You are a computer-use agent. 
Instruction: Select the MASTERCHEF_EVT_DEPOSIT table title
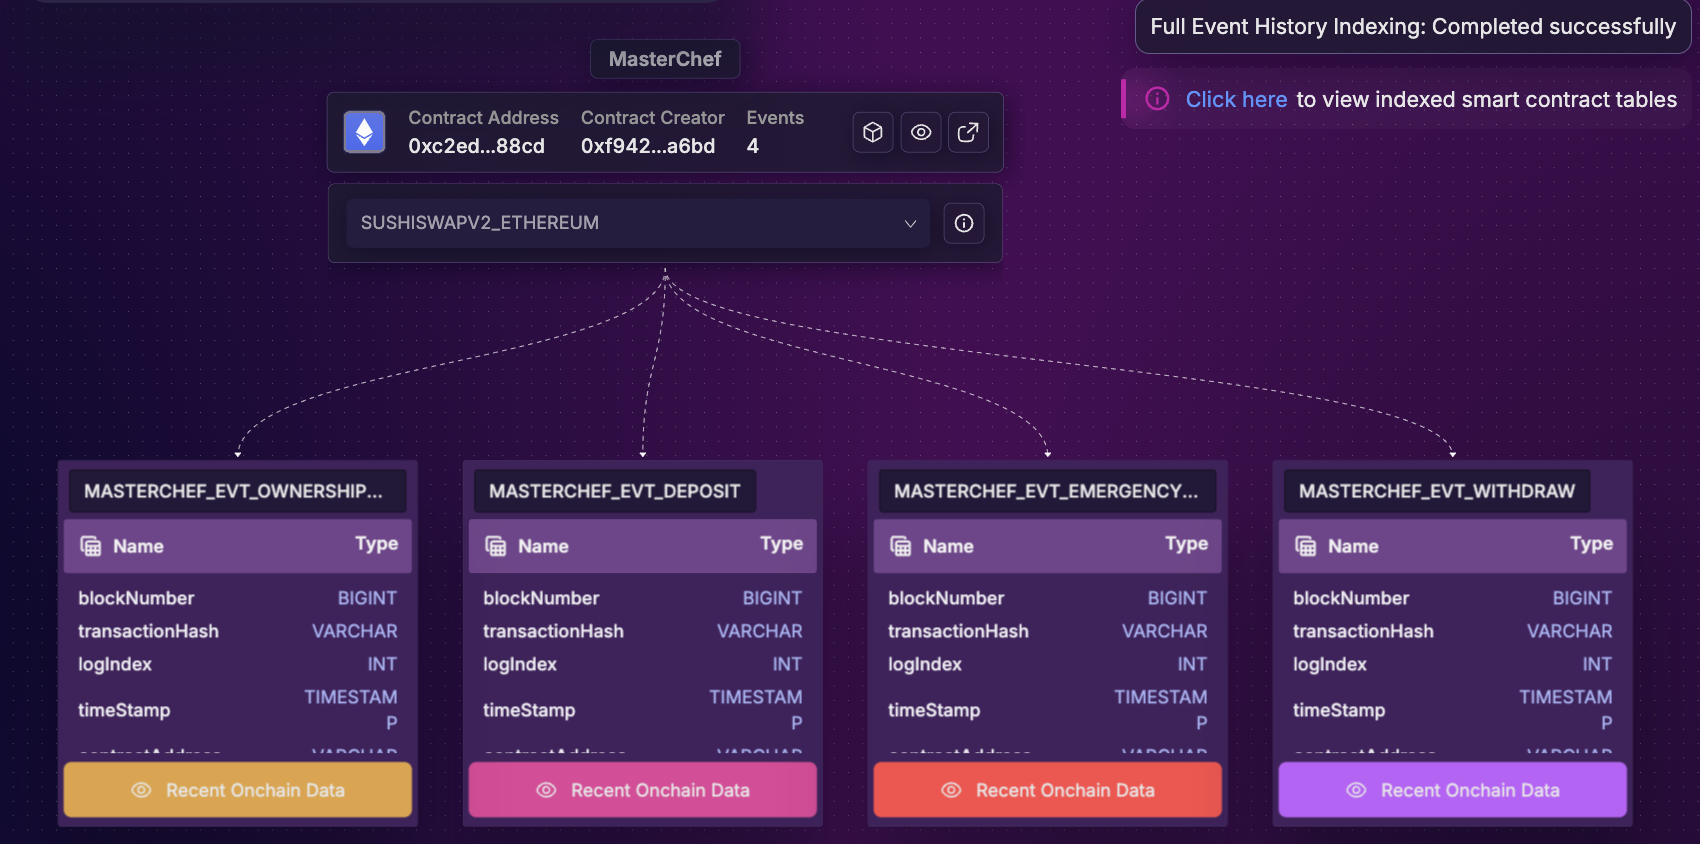click(614, 491)
